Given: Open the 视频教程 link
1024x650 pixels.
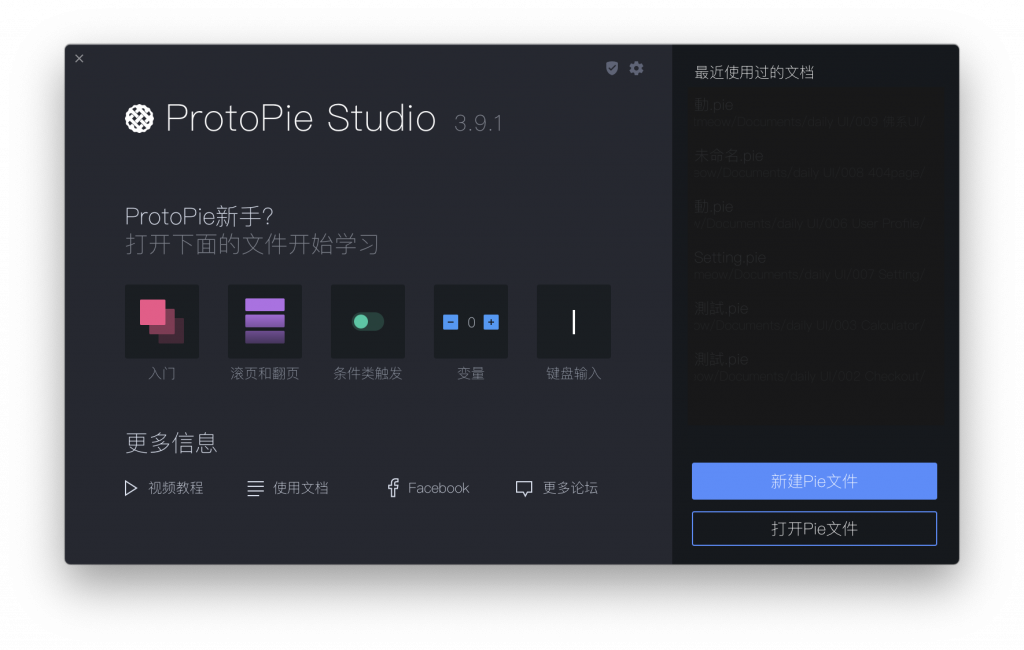Looking at the screenshot, I should click(164, 488).
